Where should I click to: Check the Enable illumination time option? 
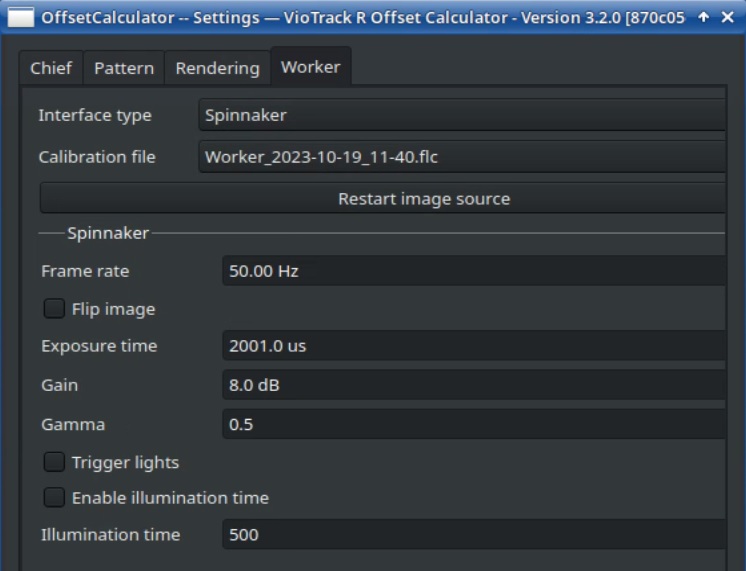(x=54, y=497)
